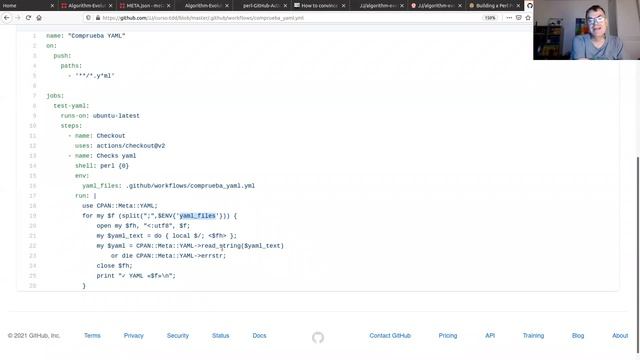Screen dimensions: 640x360
Task: Open the tracking protection shield icon
Action: [x=88, y=18]
